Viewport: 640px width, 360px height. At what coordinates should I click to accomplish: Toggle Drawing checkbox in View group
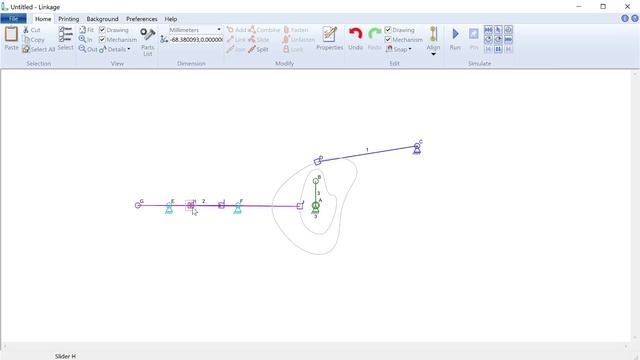click(x=114, y=30)
